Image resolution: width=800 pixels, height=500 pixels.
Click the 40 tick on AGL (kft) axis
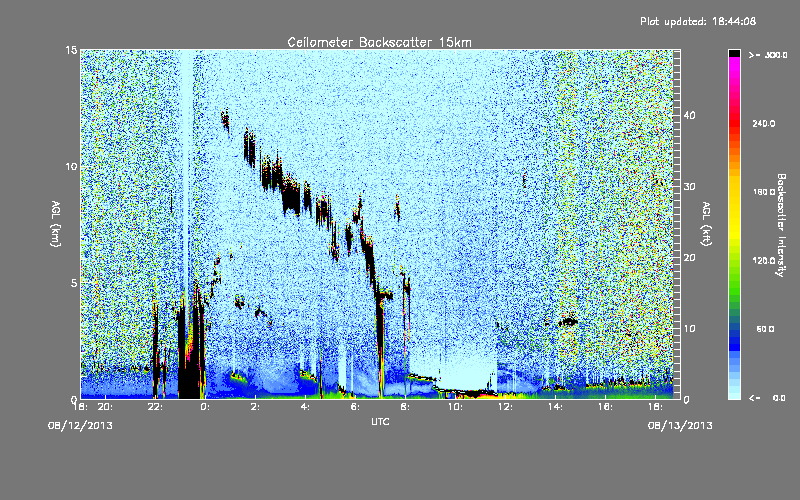point(689,115)
